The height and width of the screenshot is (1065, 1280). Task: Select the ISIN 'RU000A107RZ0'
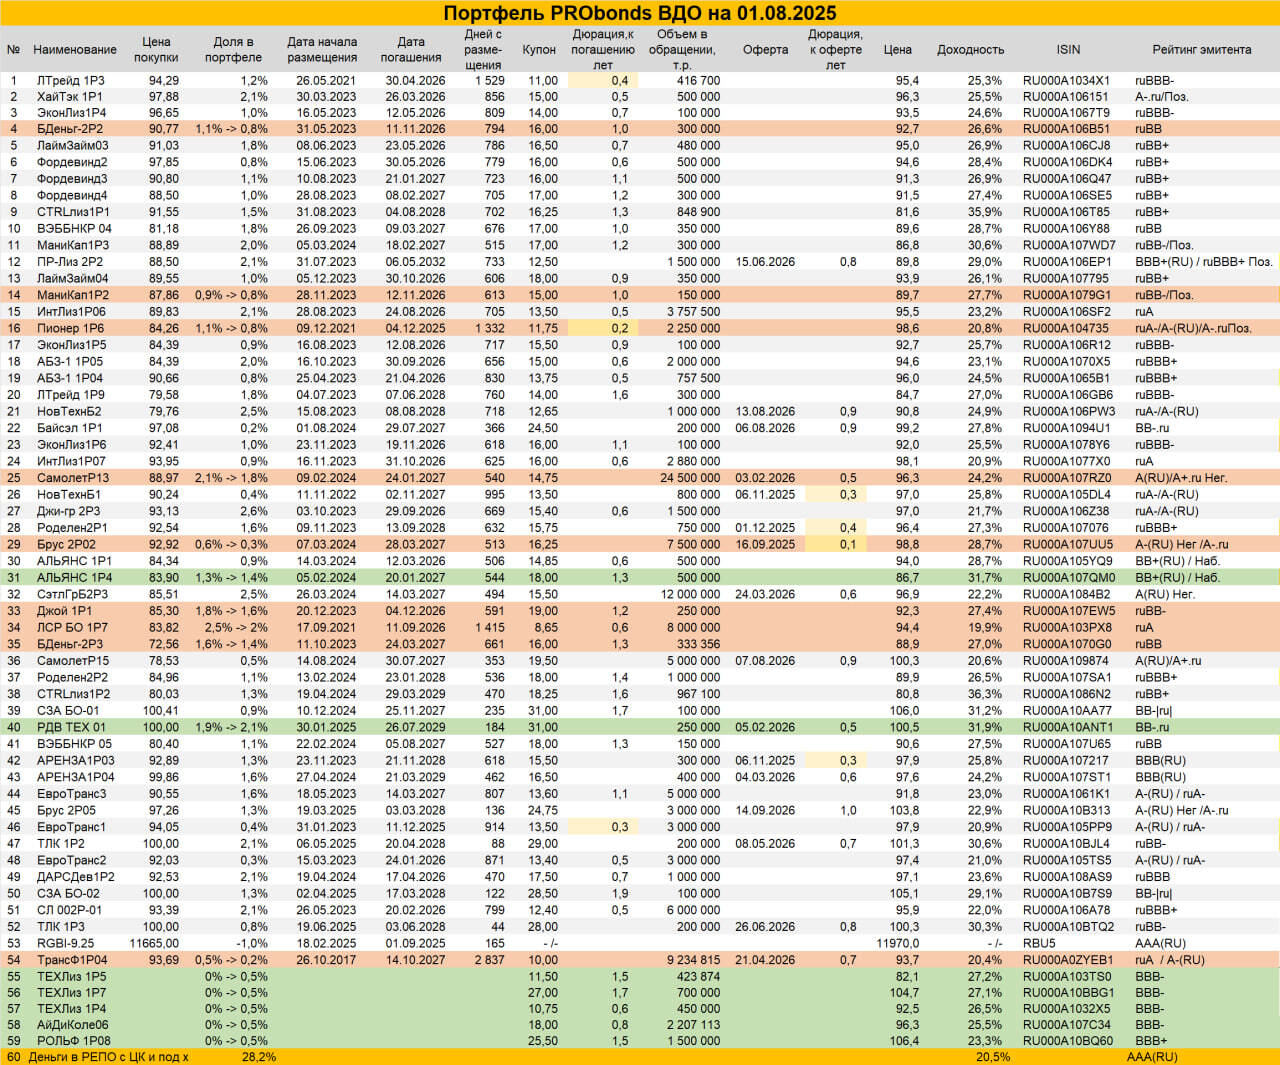[x=1066, y=478]
